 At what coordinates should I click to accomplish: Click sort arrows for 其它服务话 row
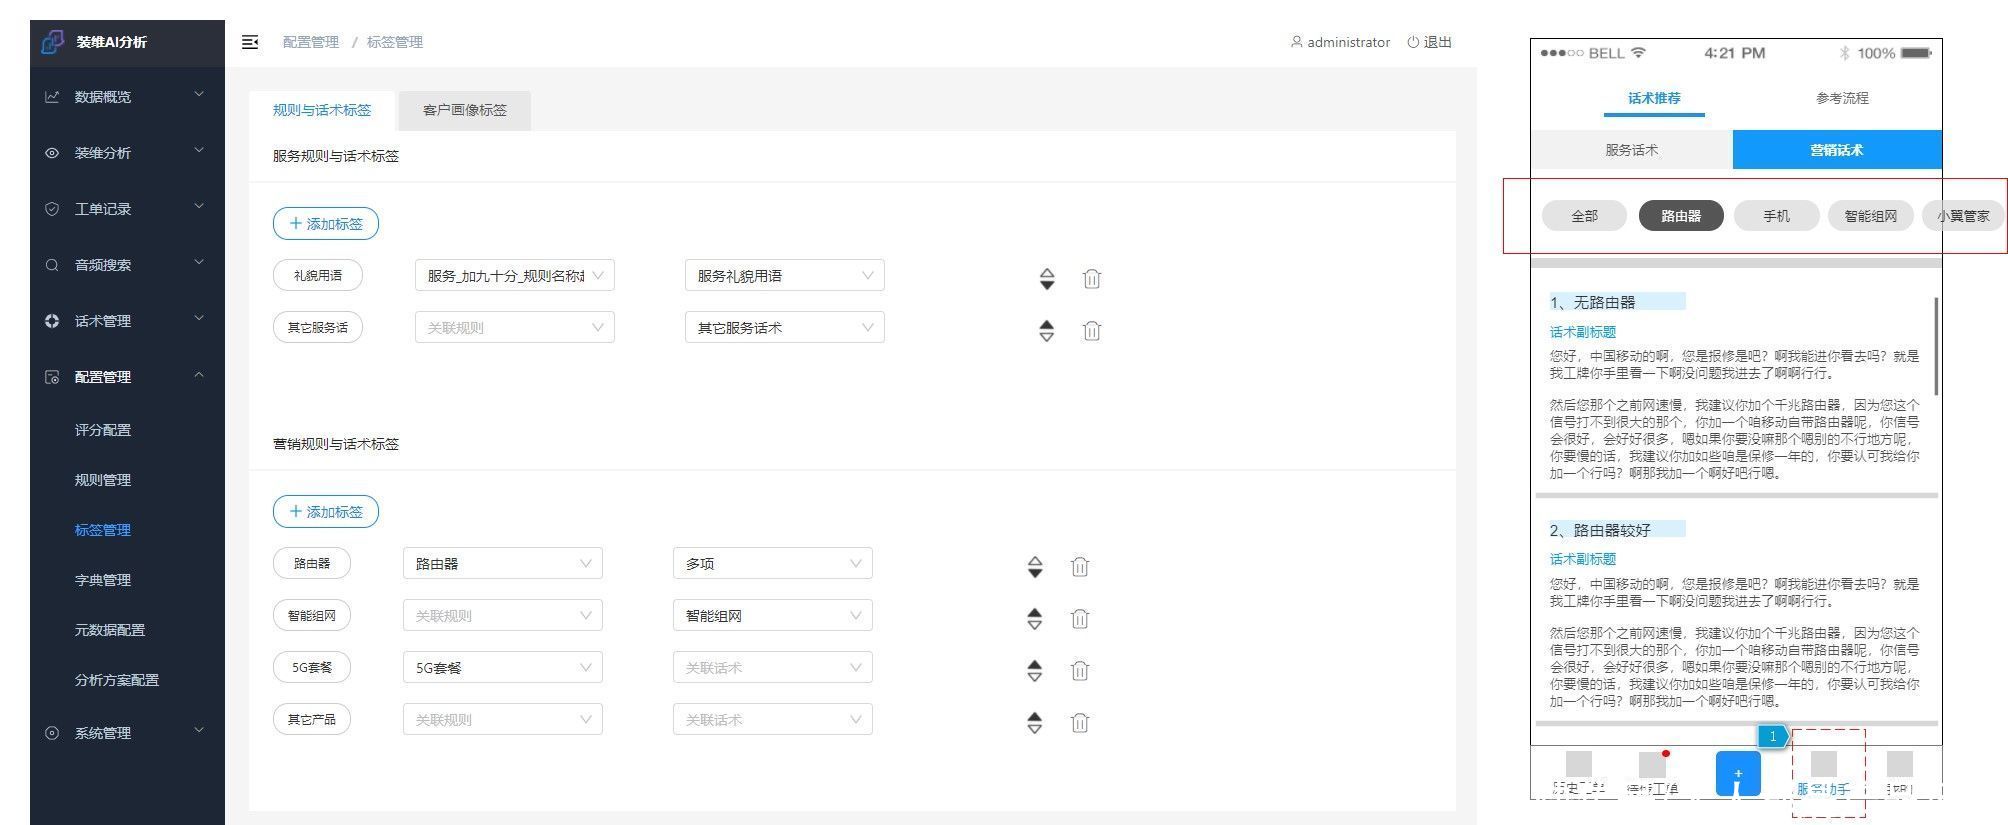1047,331
